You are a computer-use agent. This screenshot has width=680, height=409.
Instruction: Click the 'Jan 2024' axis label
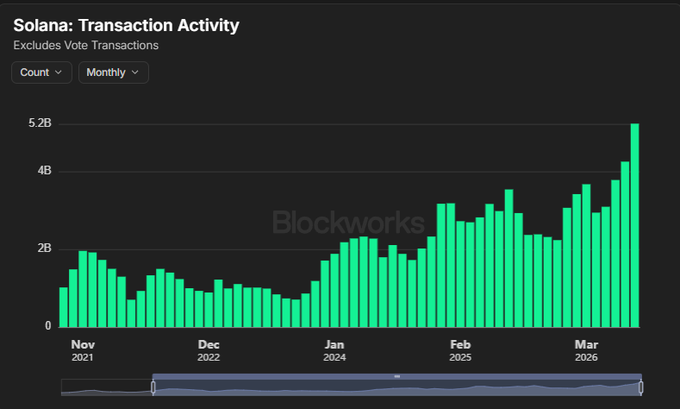[x=334, y=350]
